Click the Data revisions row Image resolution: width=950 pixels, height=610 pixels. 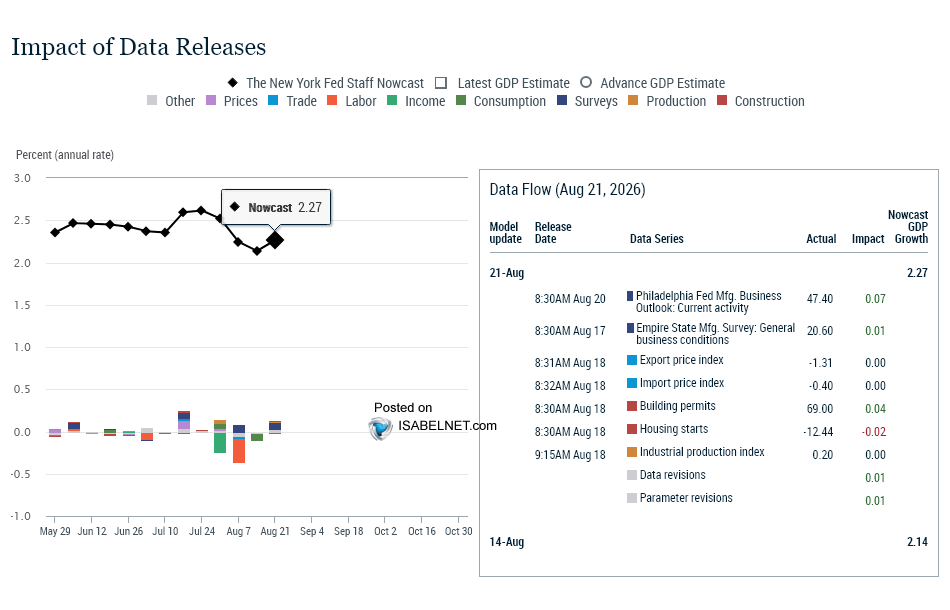coord(709,477)
